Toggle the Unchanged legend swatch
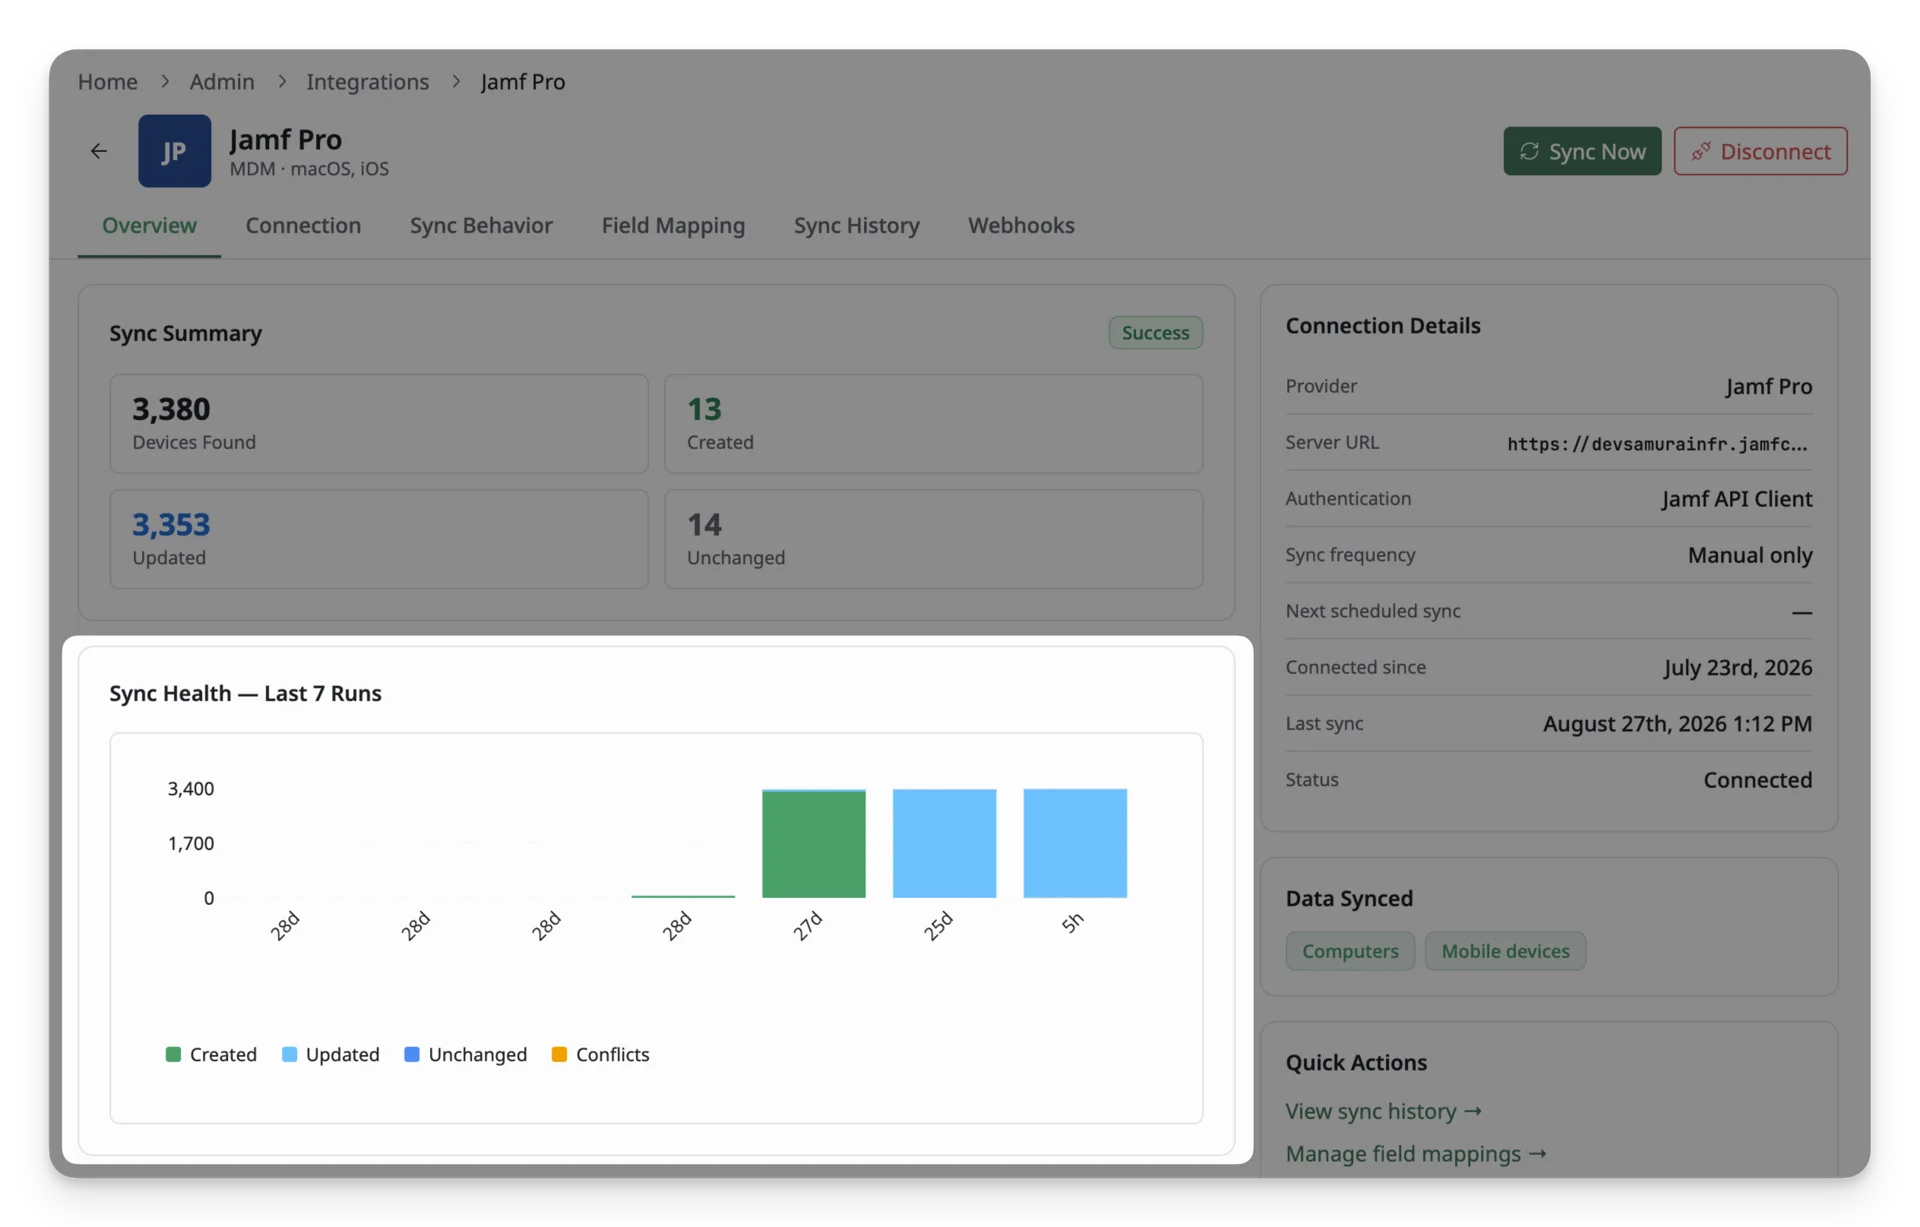Viewport: 1920px width, 1227px height. click(x=411, y=1054)
